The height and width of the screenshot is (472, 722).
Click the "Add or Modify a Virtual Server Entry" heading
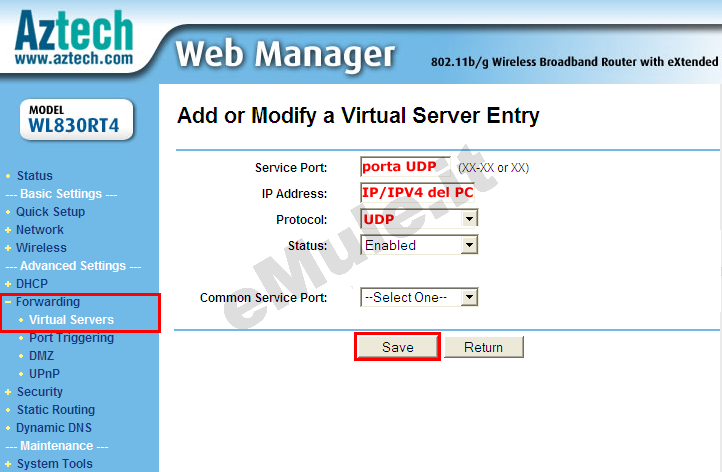pos(358,116)
